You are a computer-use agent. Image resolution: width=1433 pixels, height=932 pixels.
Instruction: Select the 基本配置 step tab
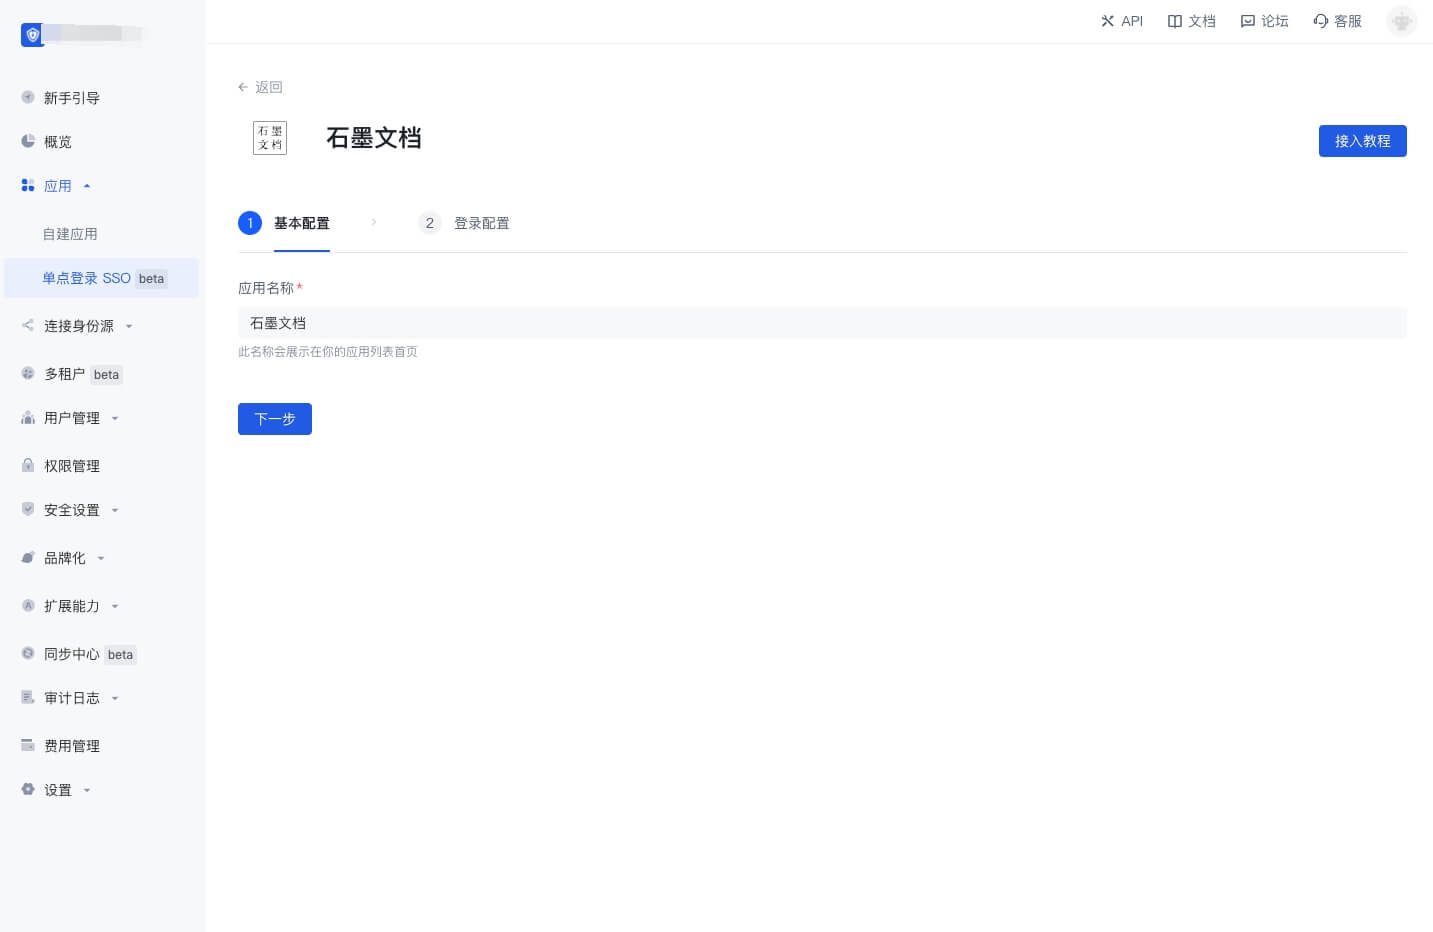(x=301, y=223)
